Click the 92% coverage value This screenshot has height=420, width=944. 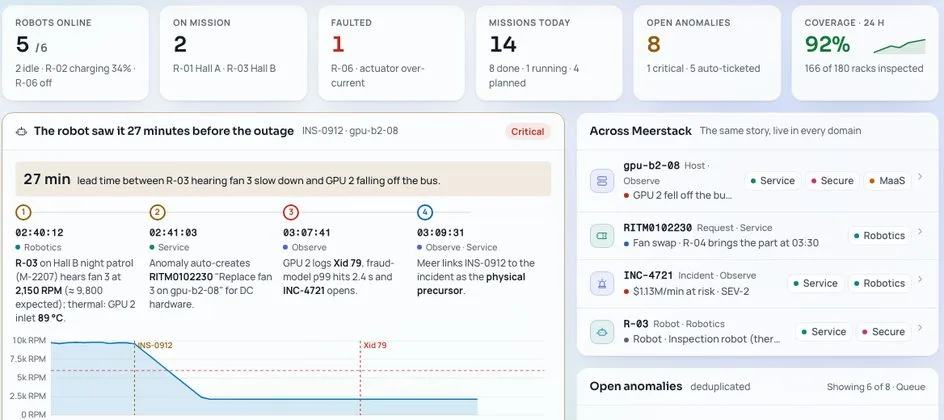[827, 45]
